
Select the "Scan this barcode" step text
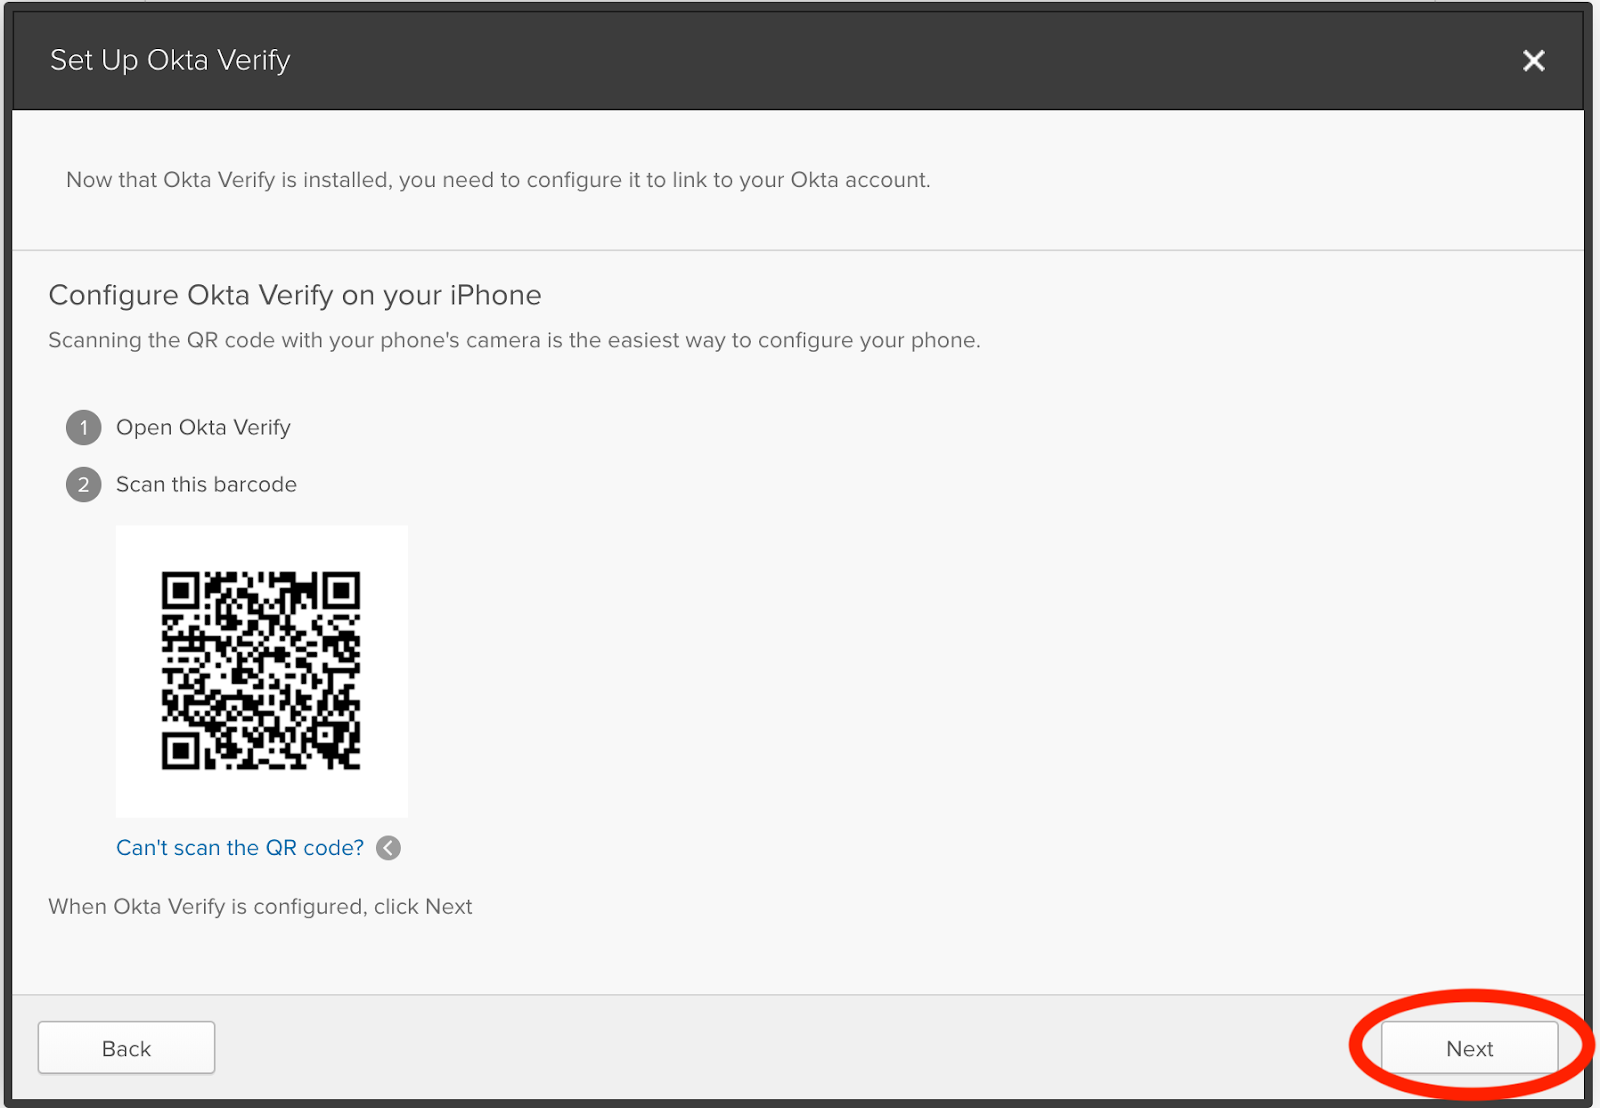(x=206, y=485)
